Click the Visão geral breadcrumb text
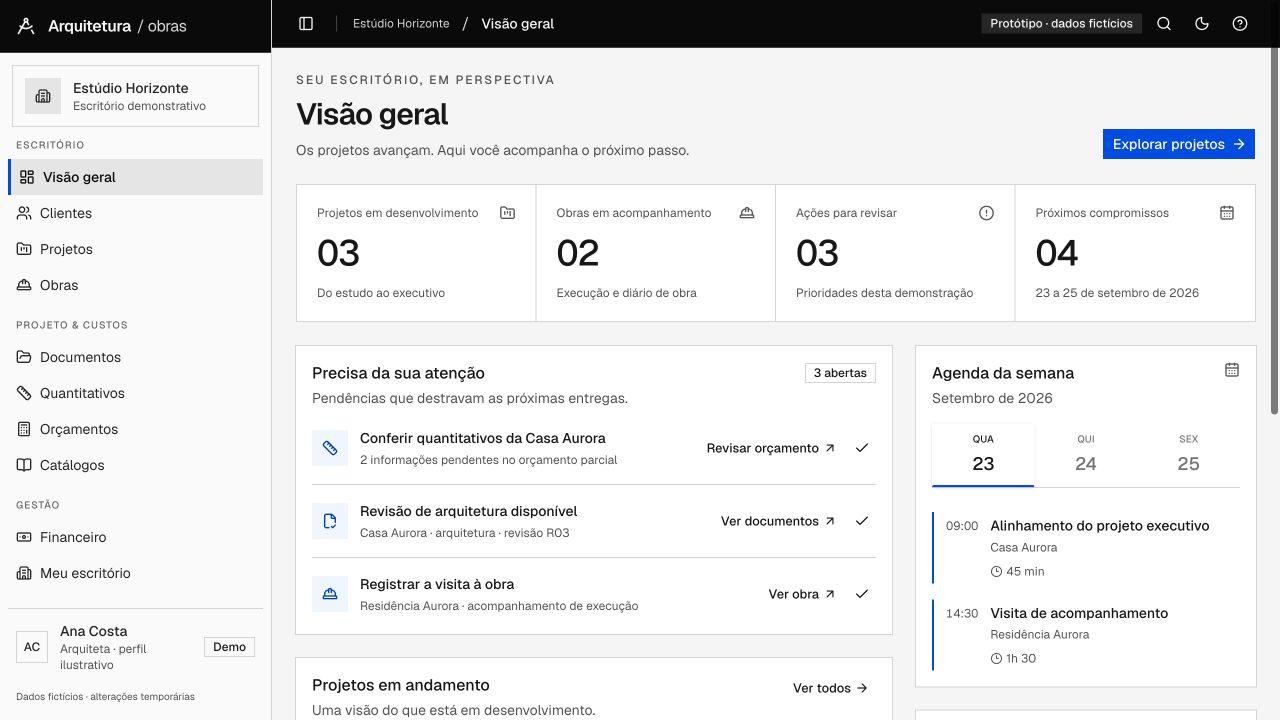This screenshot has height=720, width=1280. pyautogui.click(x=517, y=23)
